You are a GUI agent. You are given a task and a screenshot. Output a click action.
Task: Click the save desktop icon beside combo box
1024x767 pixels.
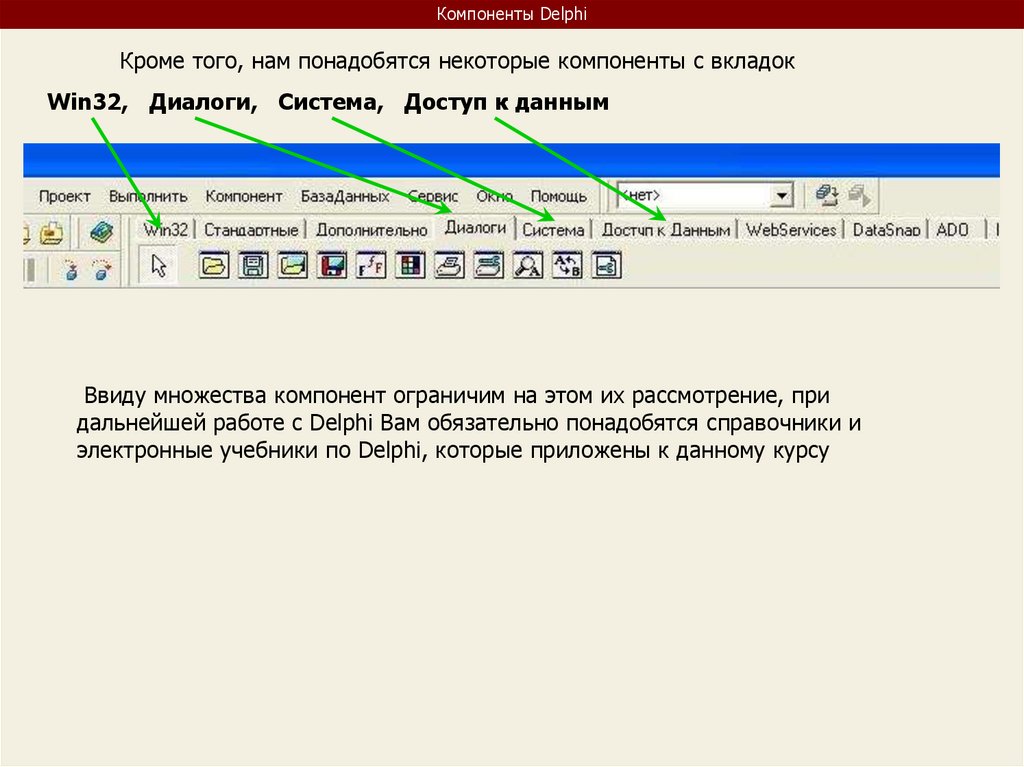tap(827, 195)
